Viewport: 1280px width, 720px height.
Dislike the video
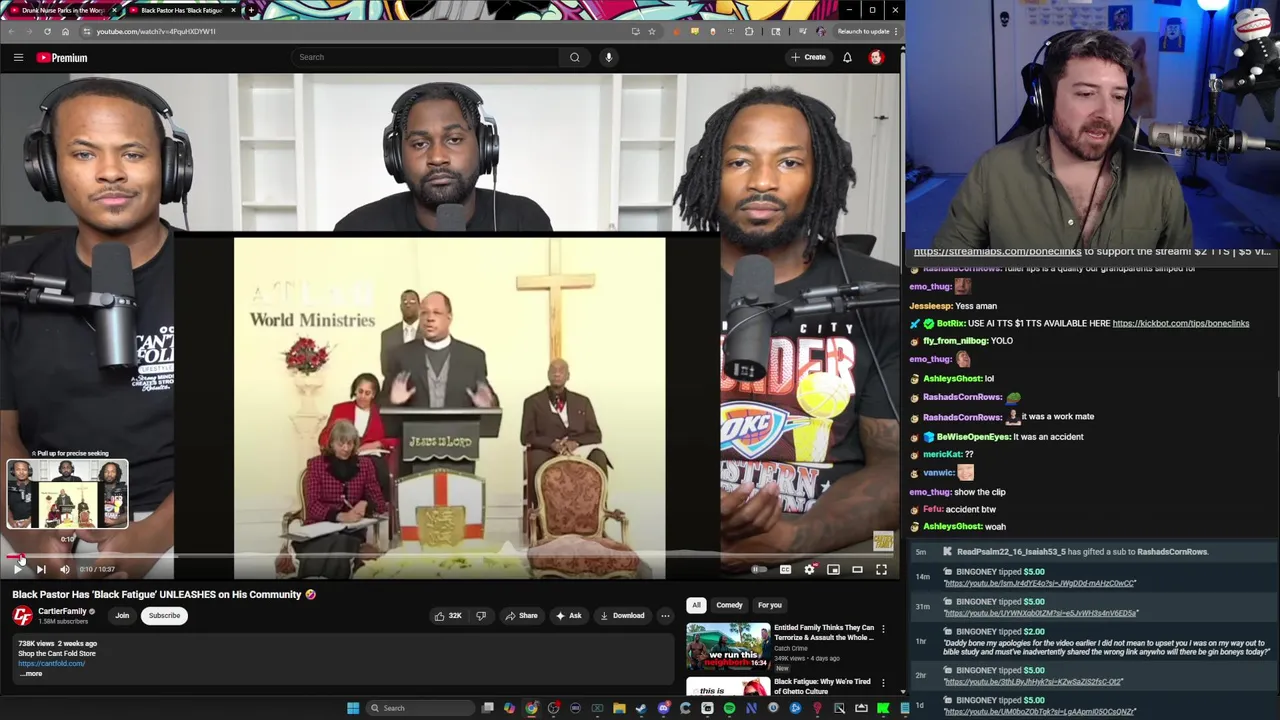coord(480,615)
